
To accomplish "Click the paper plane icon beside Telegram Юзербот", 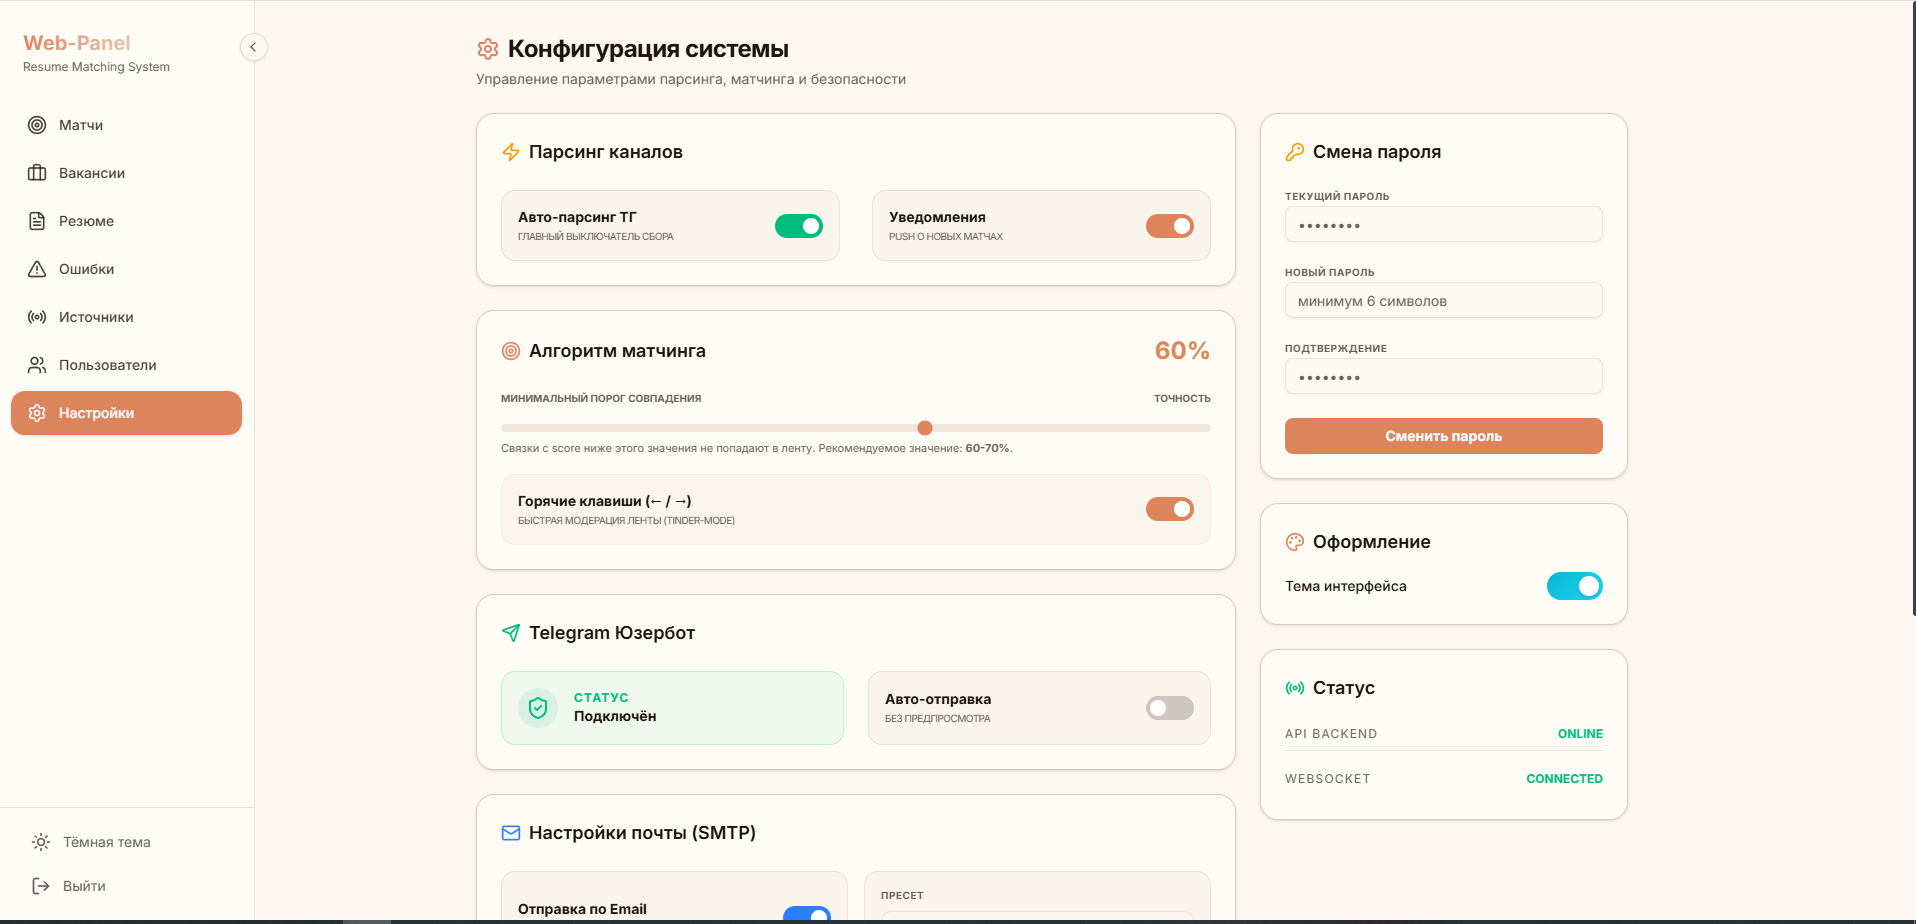I will tap(511, 633).
